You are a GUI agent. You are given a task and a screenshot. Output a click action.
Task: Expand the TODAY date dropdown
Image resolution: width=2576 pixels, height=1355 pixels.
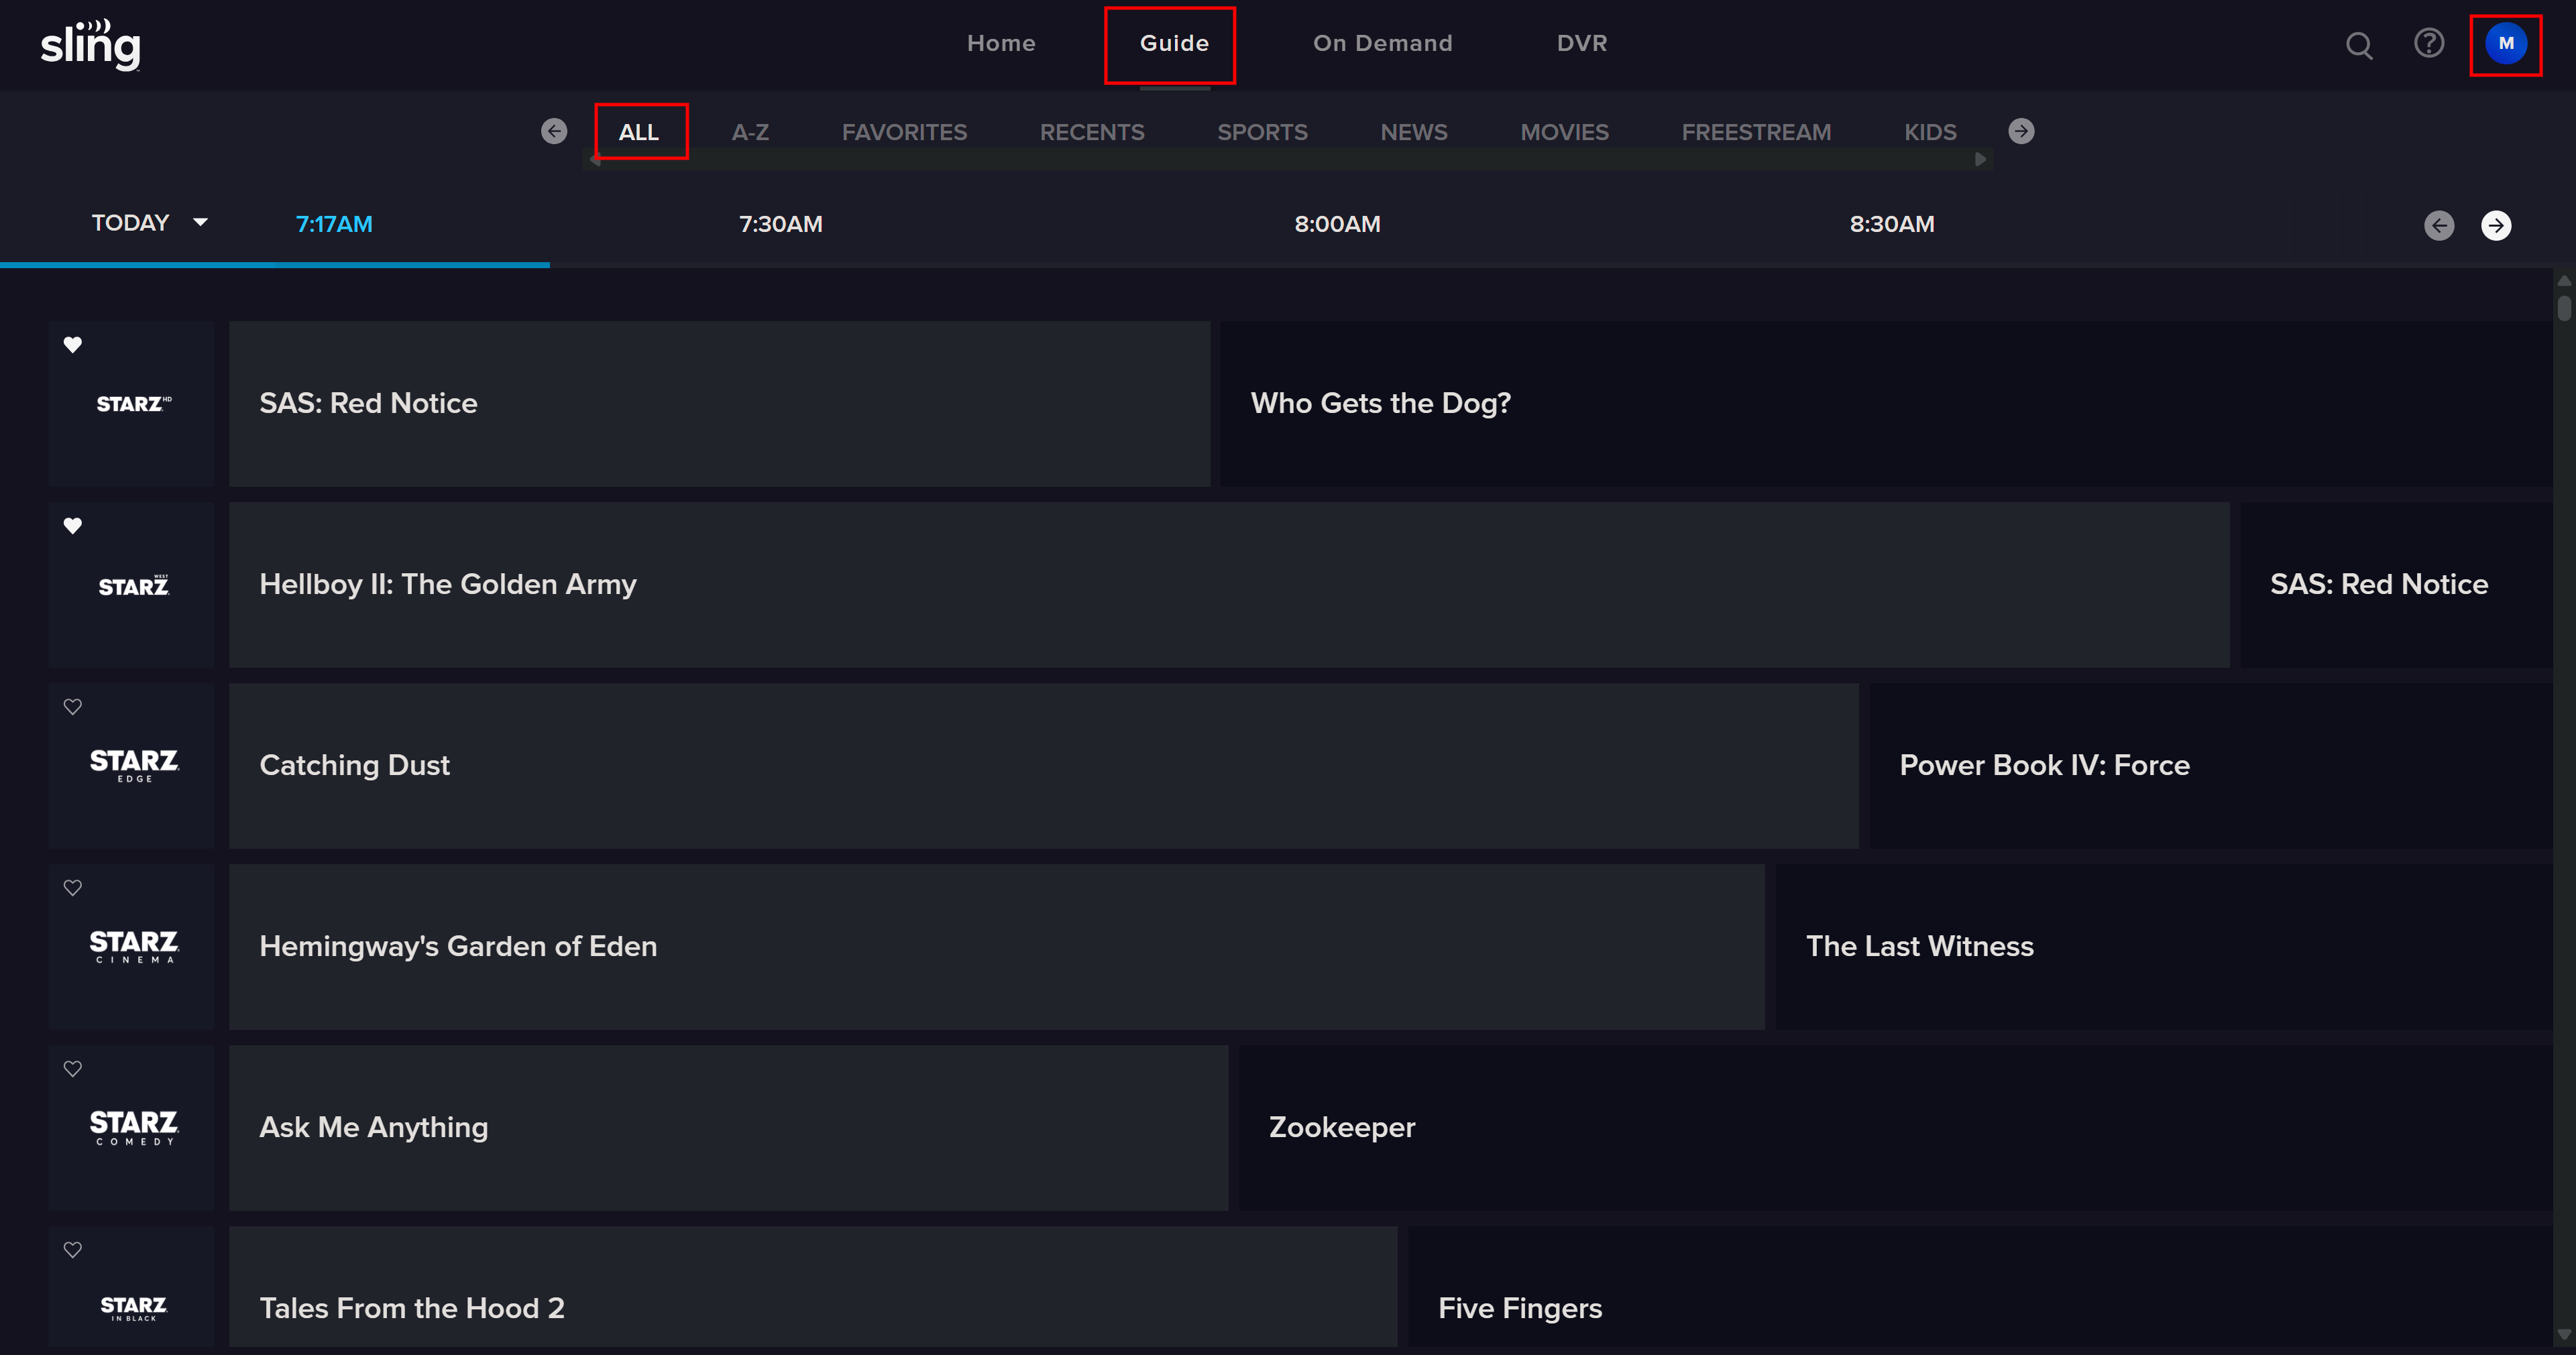pos(150,223)
